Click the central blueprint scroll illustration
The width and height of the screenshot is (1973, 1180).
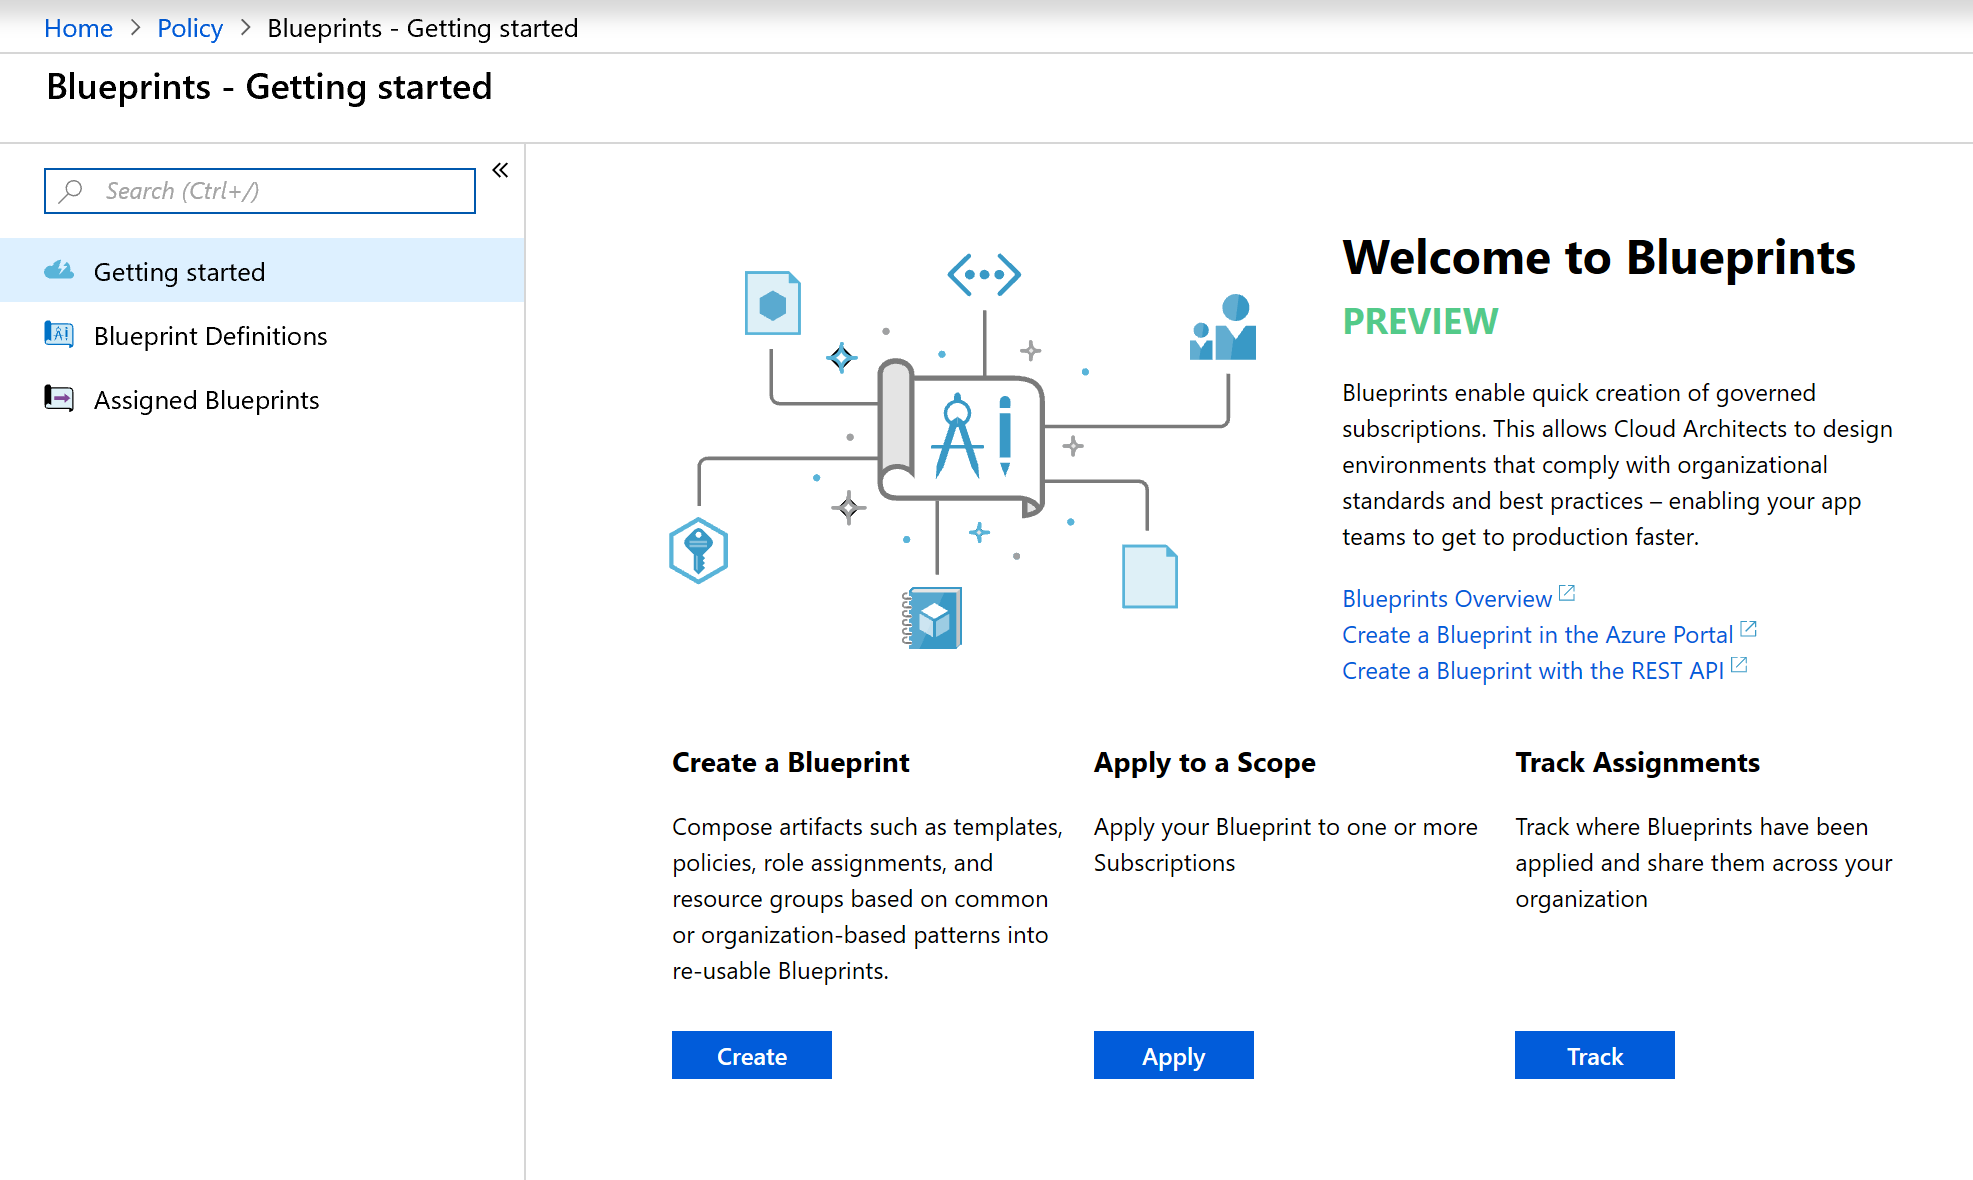[961, 437]
